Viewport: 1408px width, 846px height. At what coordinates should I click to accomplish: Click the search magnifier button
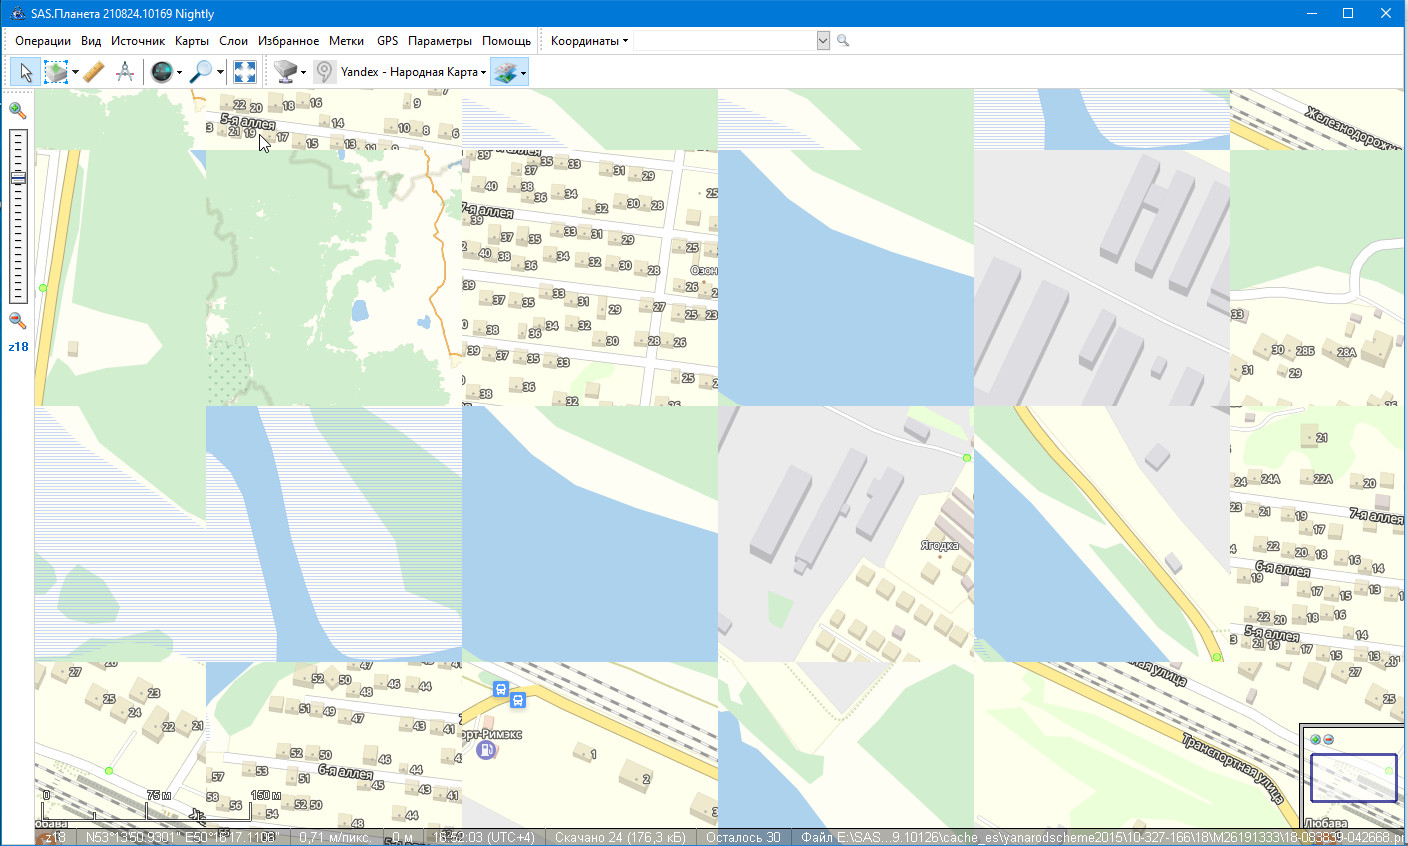(843, 41)
